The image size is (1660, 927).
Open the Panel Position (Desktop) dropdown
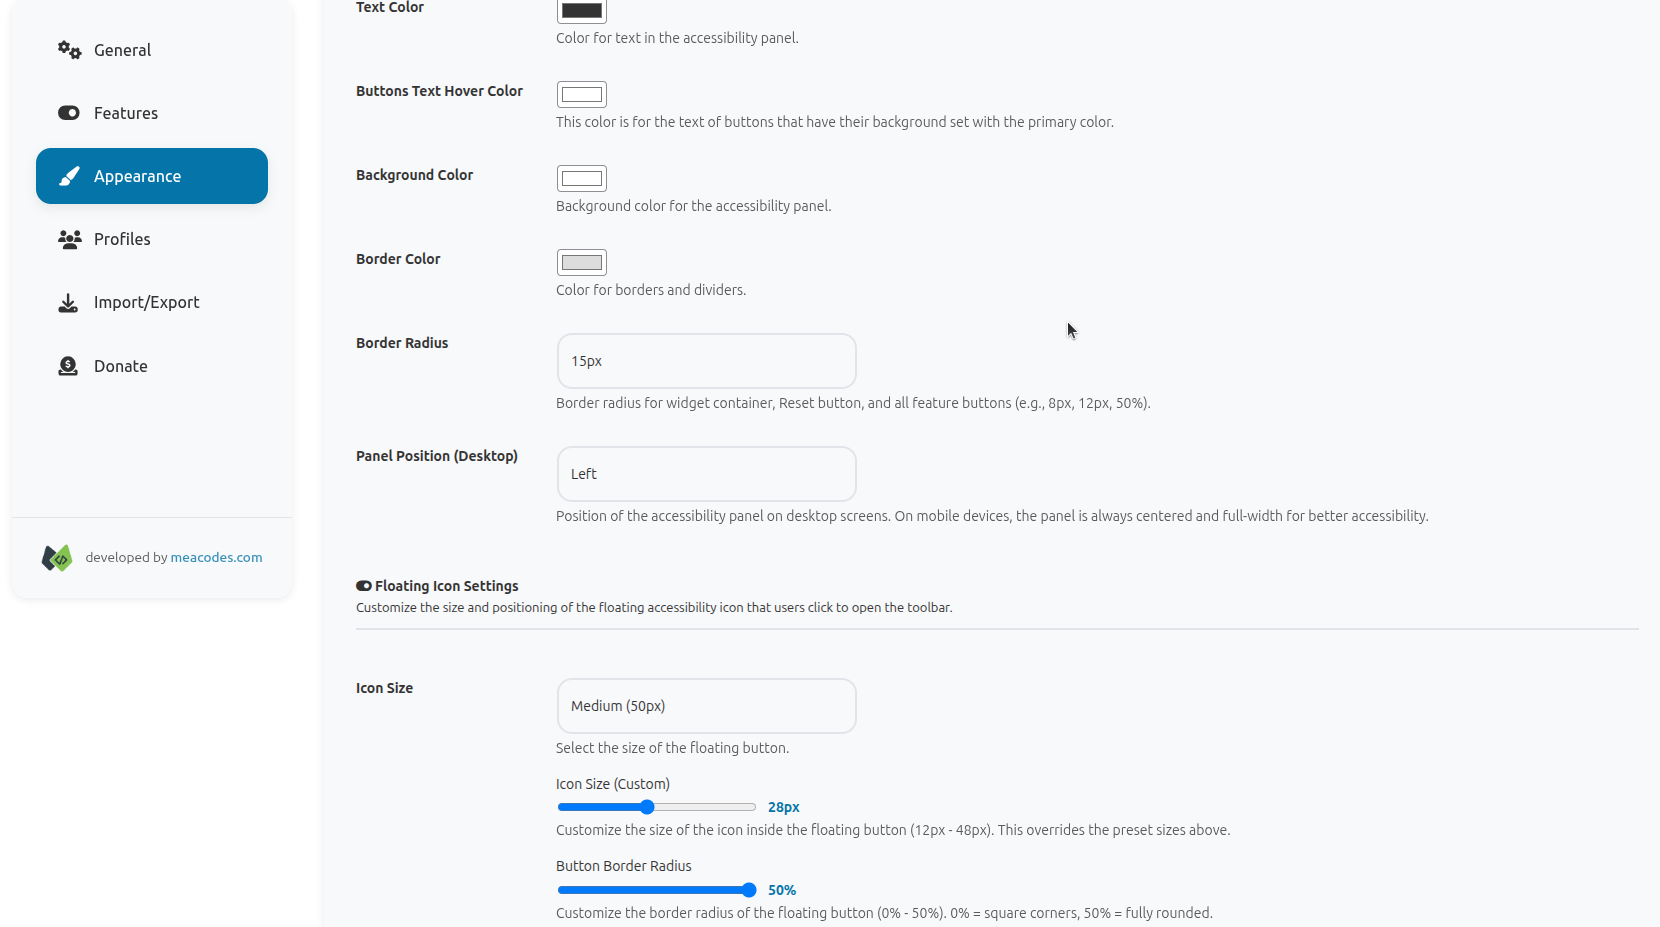tap(706, 474)
